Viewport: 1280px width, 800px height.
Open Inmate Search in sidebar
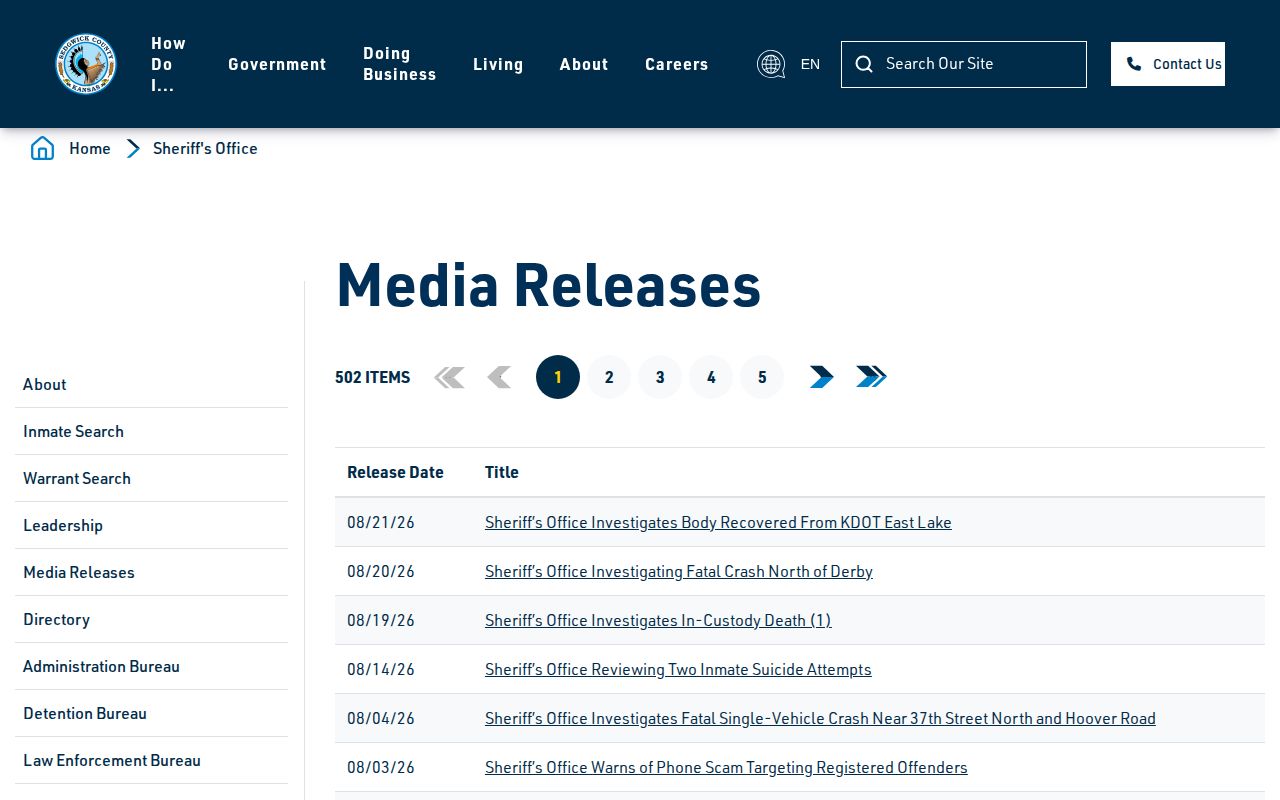(x=151, y=431)
